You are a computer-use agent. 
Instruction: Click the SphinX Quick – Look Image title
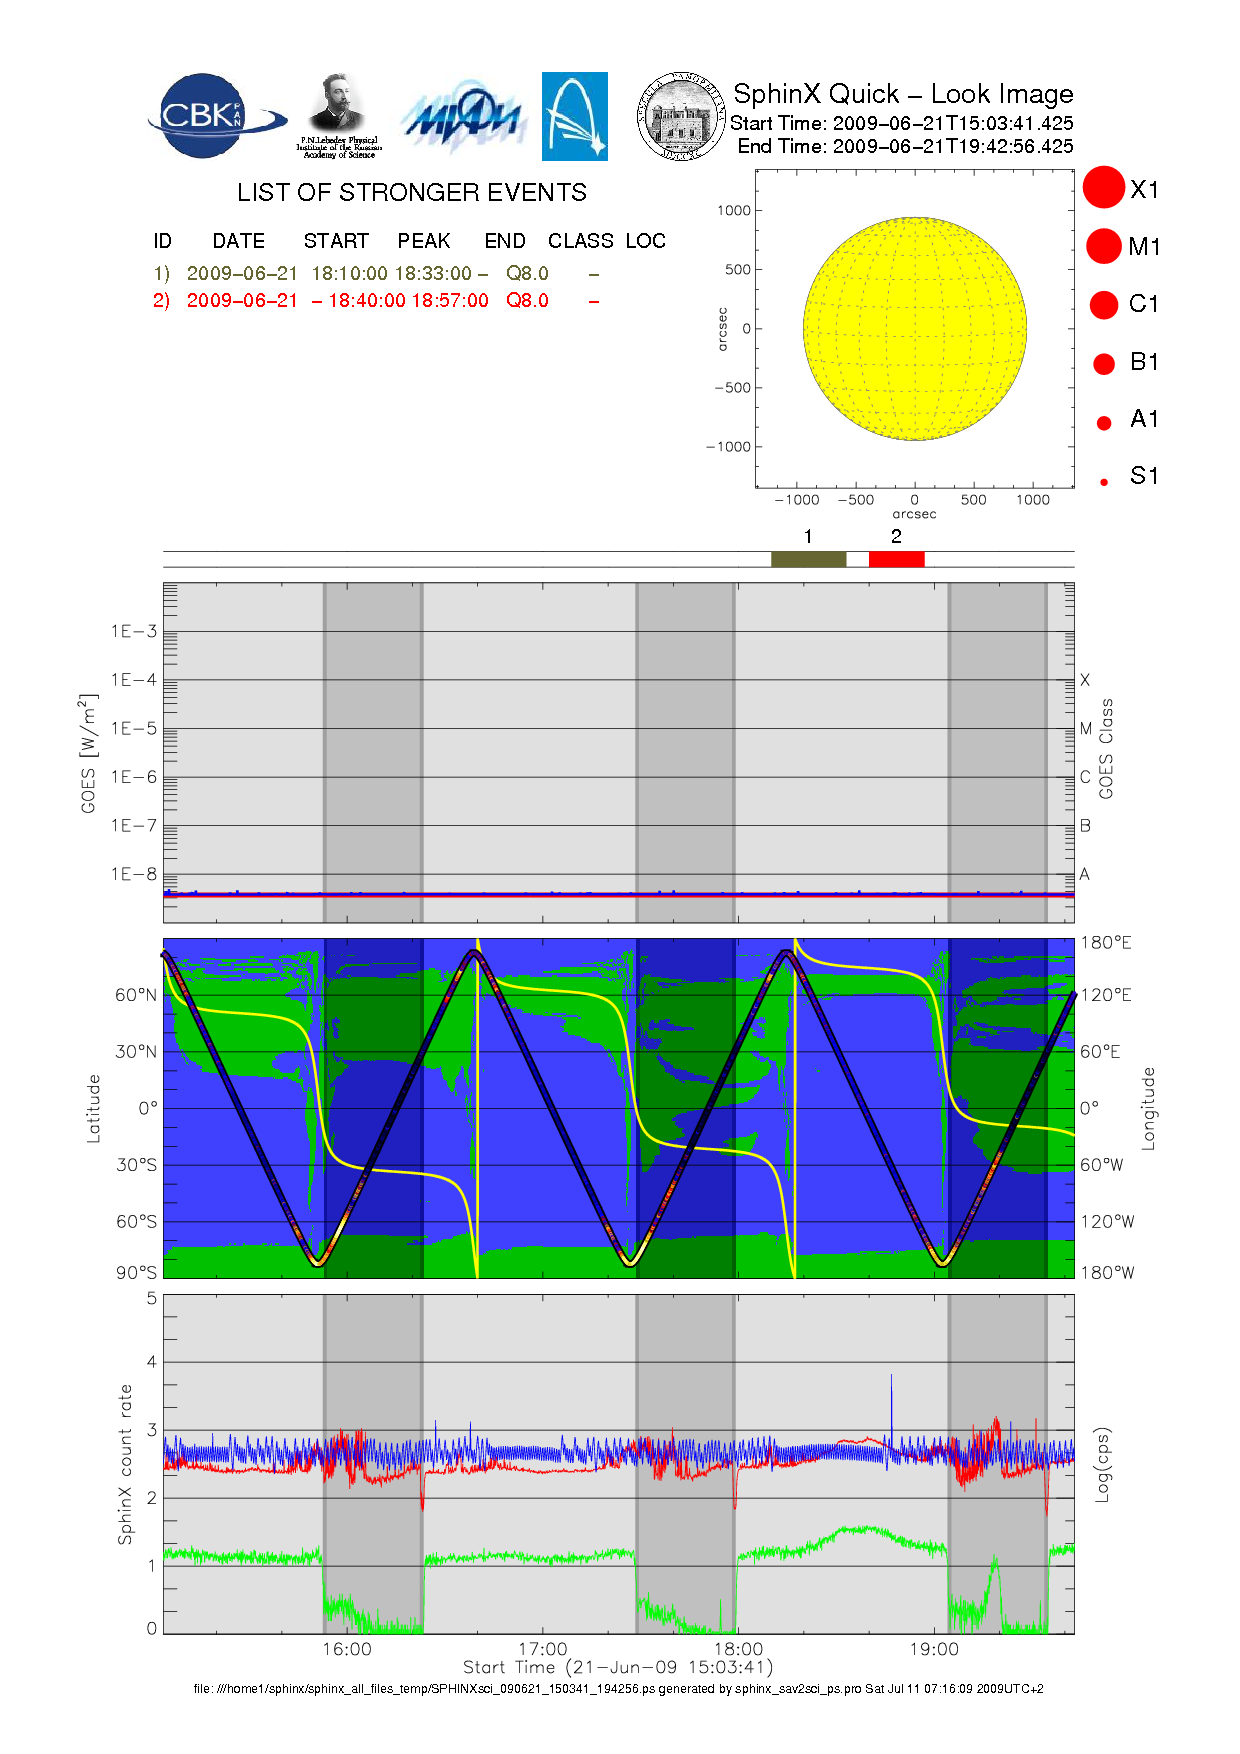coord(902,94)
